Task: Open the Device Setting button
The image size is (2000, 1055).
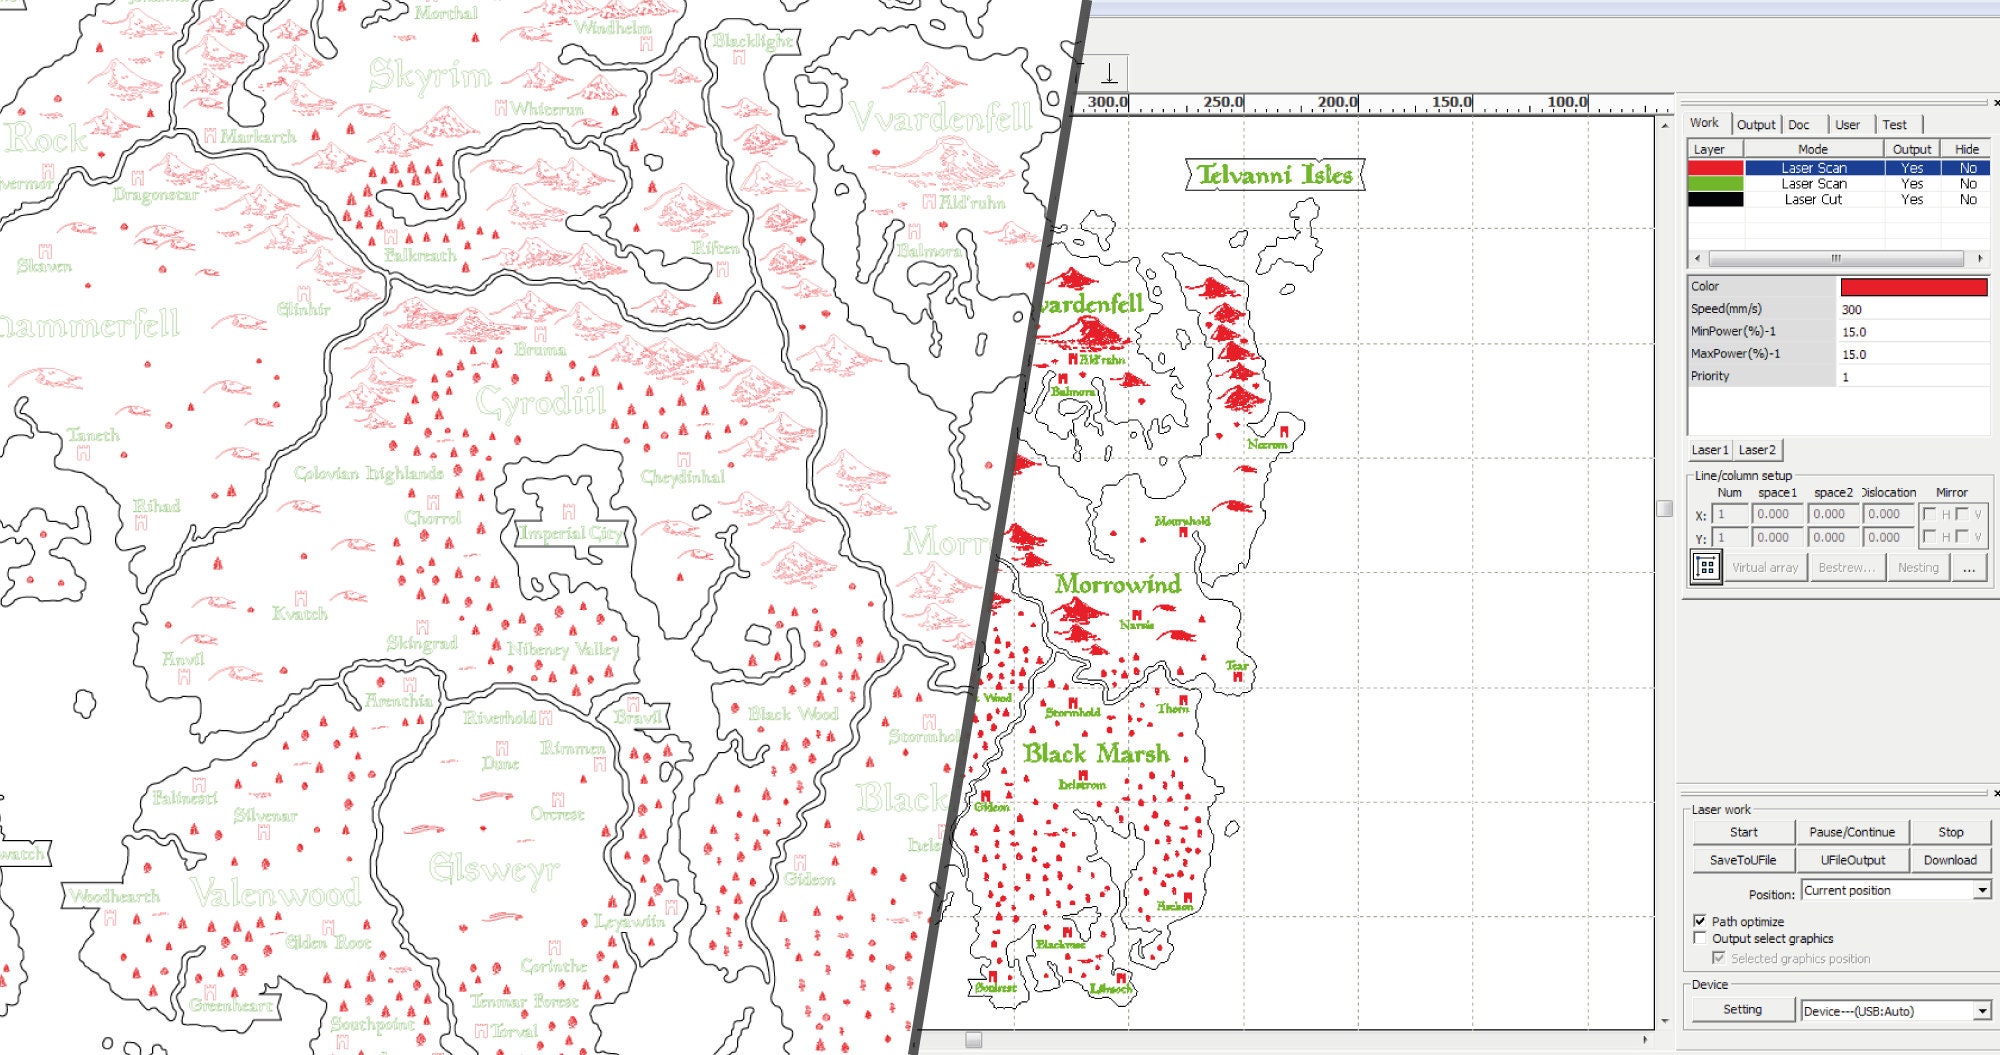Action: 1742,1010
